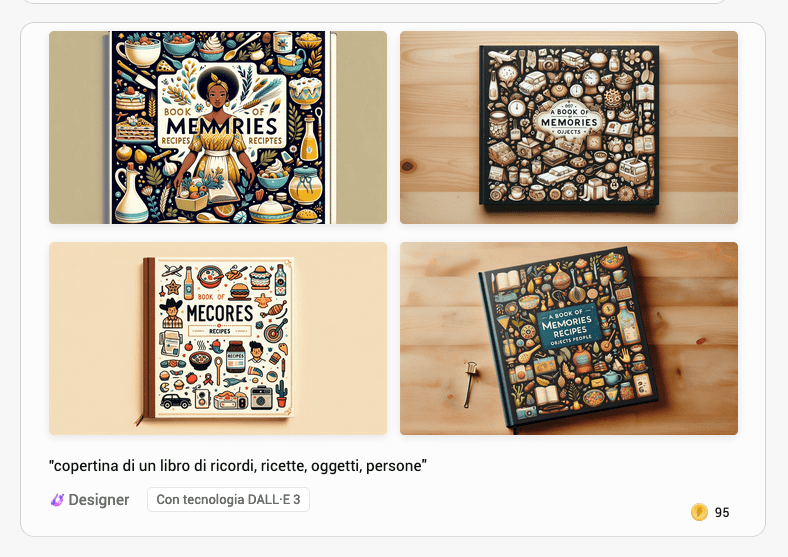The width and height of the screenshot is (788, 557).
Task: Open the black Book of Memories Objects image
Action: click(569, 128)
